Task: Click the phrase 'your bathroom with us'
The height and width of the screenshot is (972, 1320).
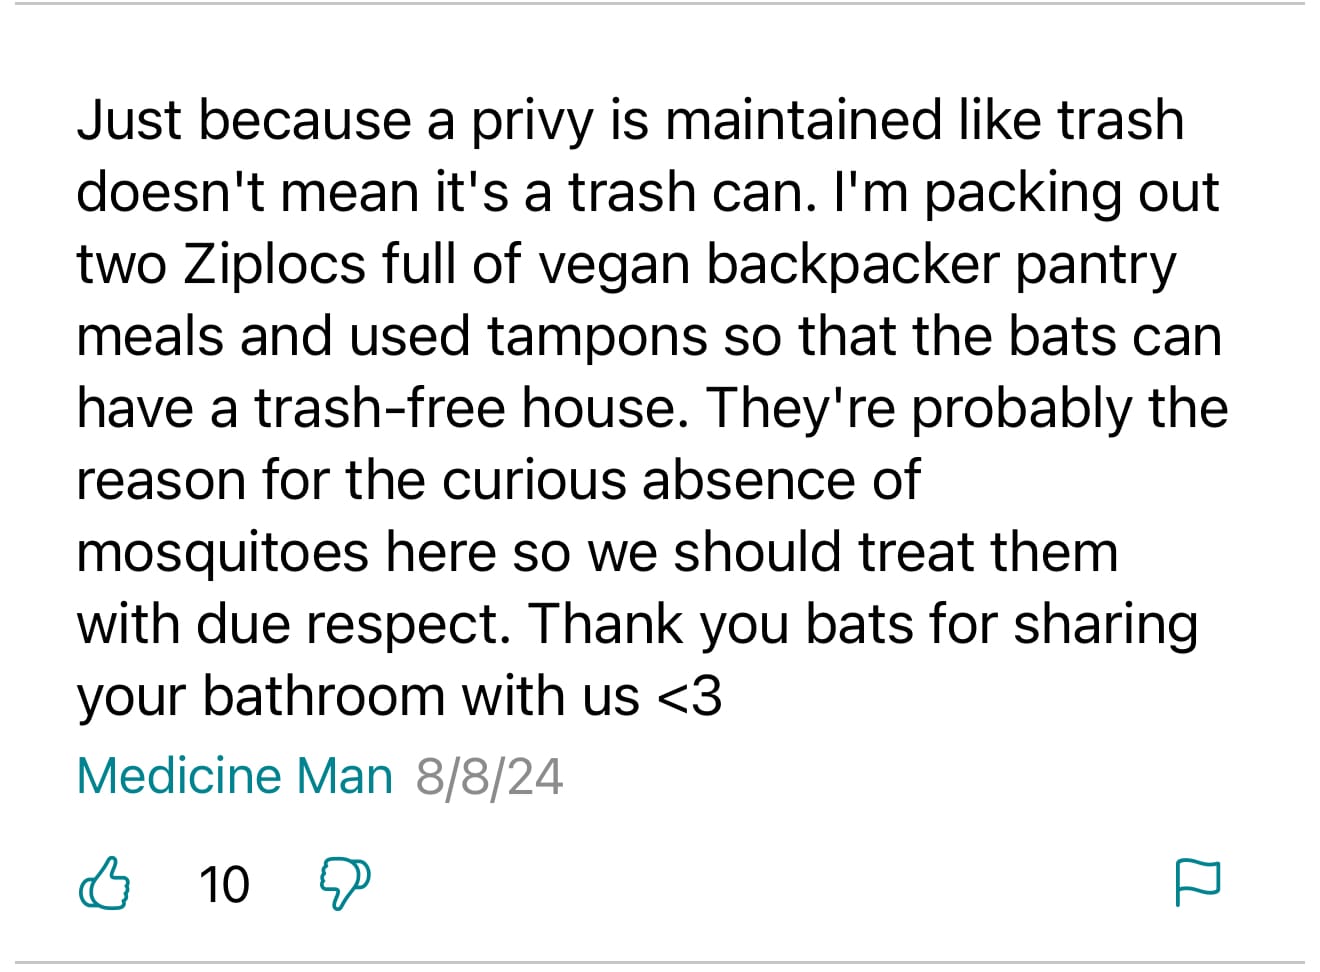Action: pyautogui.click(x=358, y=696)
